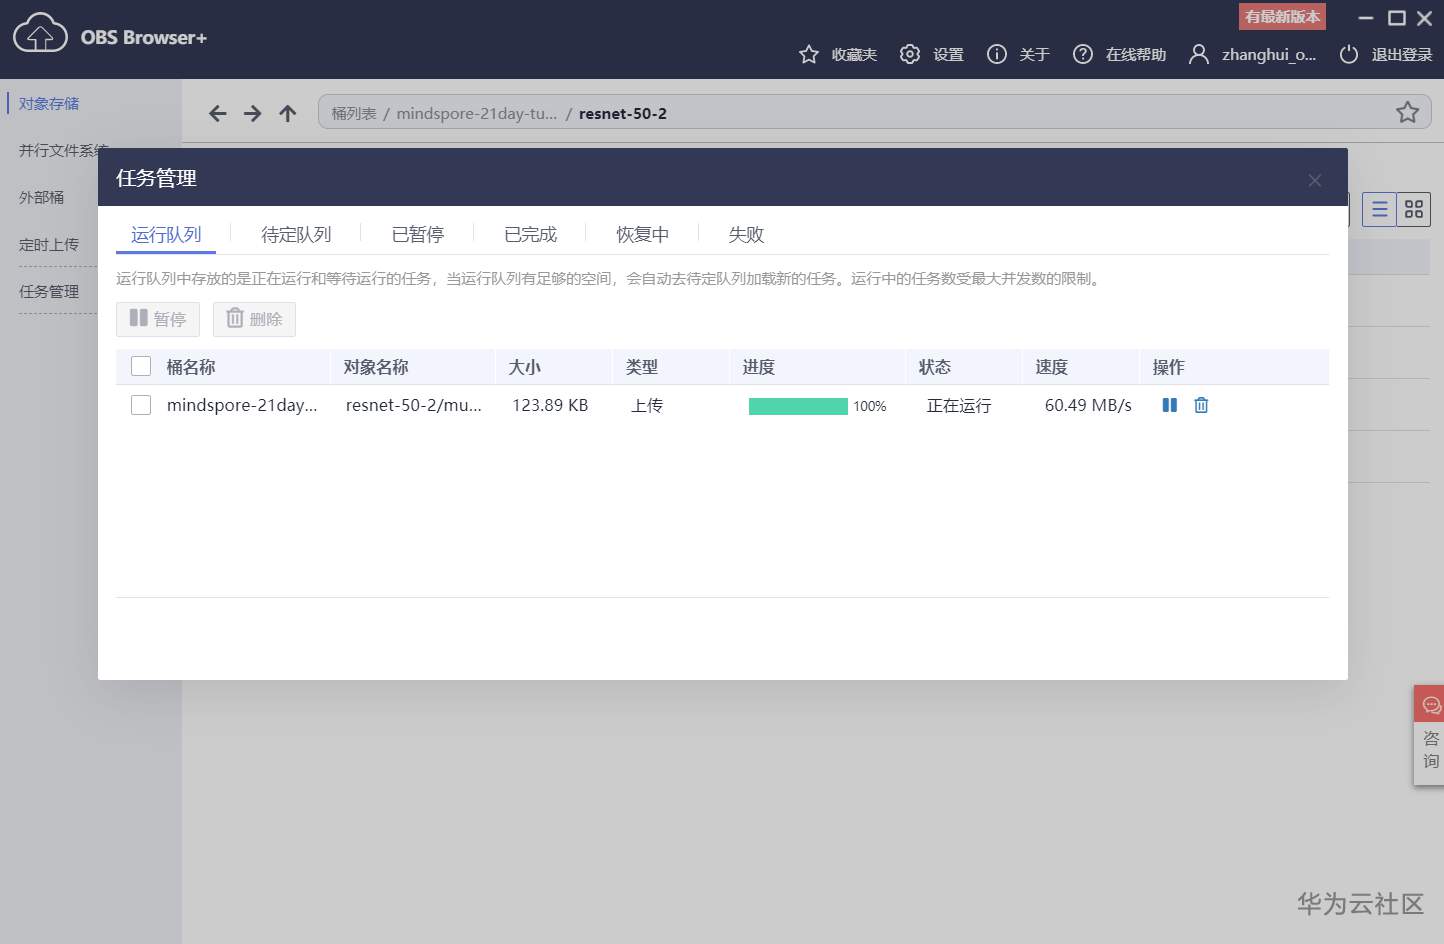Click 桶列表 in the breadcrumb path
The image size is (1444, 944).
354,113
